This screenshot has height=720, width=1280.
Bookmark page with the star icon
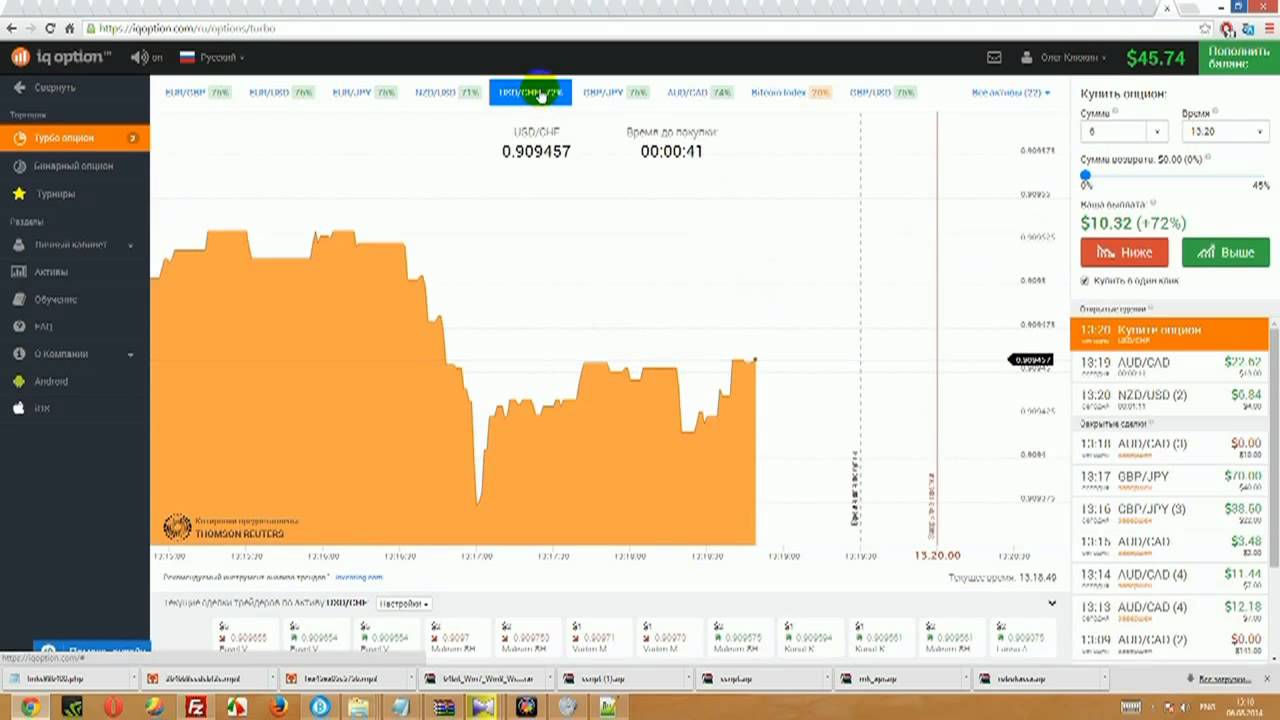tap(1205, 29)
